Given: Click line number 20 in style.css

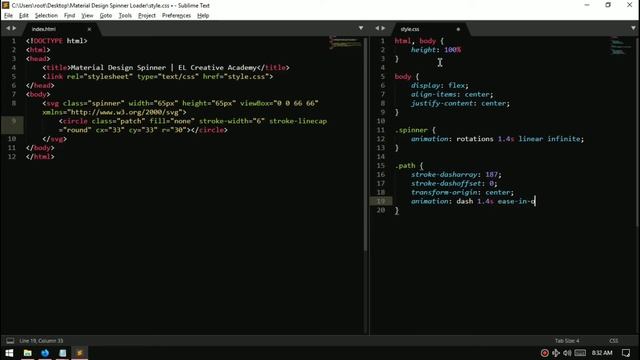Looking at the screenshot, I should coord(380,210).
